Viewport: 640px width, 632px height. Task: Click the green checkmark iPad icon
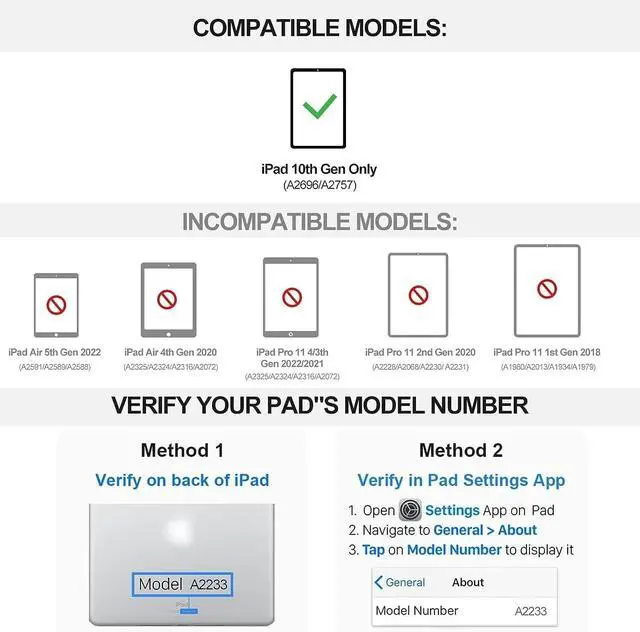coord(318,107)
